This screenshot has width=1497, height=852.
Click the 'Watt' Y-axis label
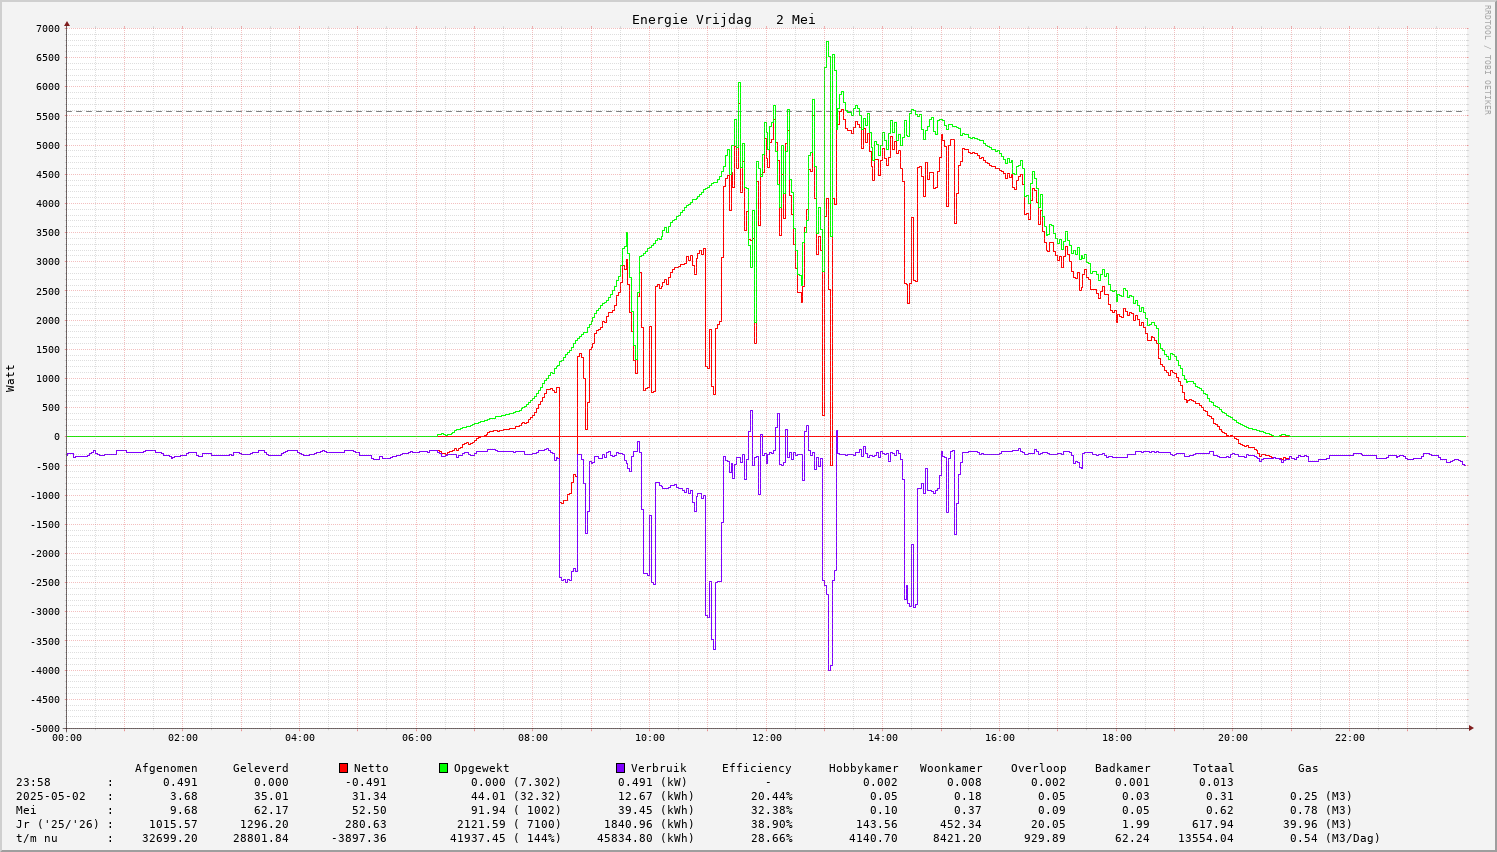click(11, 378)
